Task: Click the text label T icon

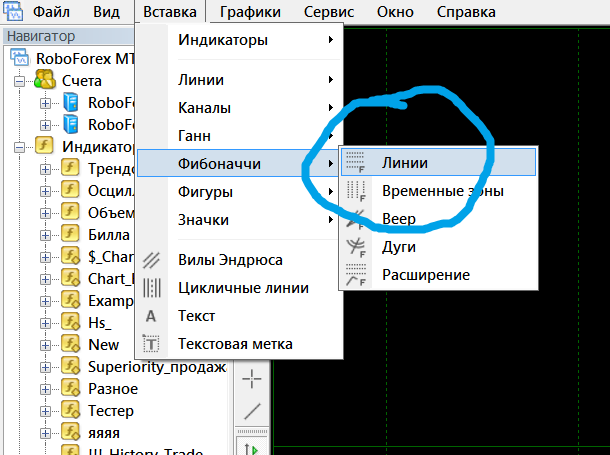Action: tap(151, 344)
